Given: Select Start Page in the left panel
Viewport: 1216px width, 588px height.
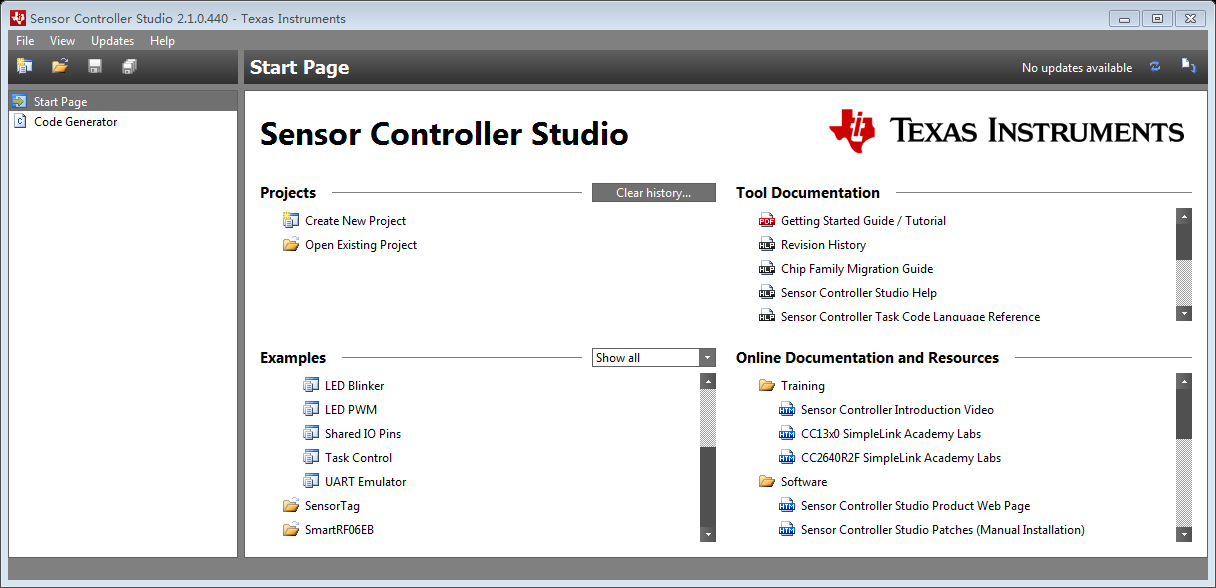Looking at the screenshot, I should point(123,101).
